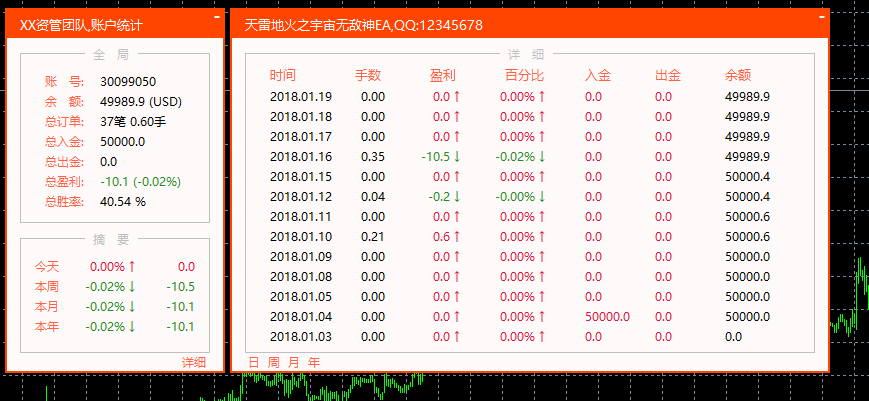Screen dimensions: 869x401
Task: Click the 时间 column header
Action: tap(283, 75)
